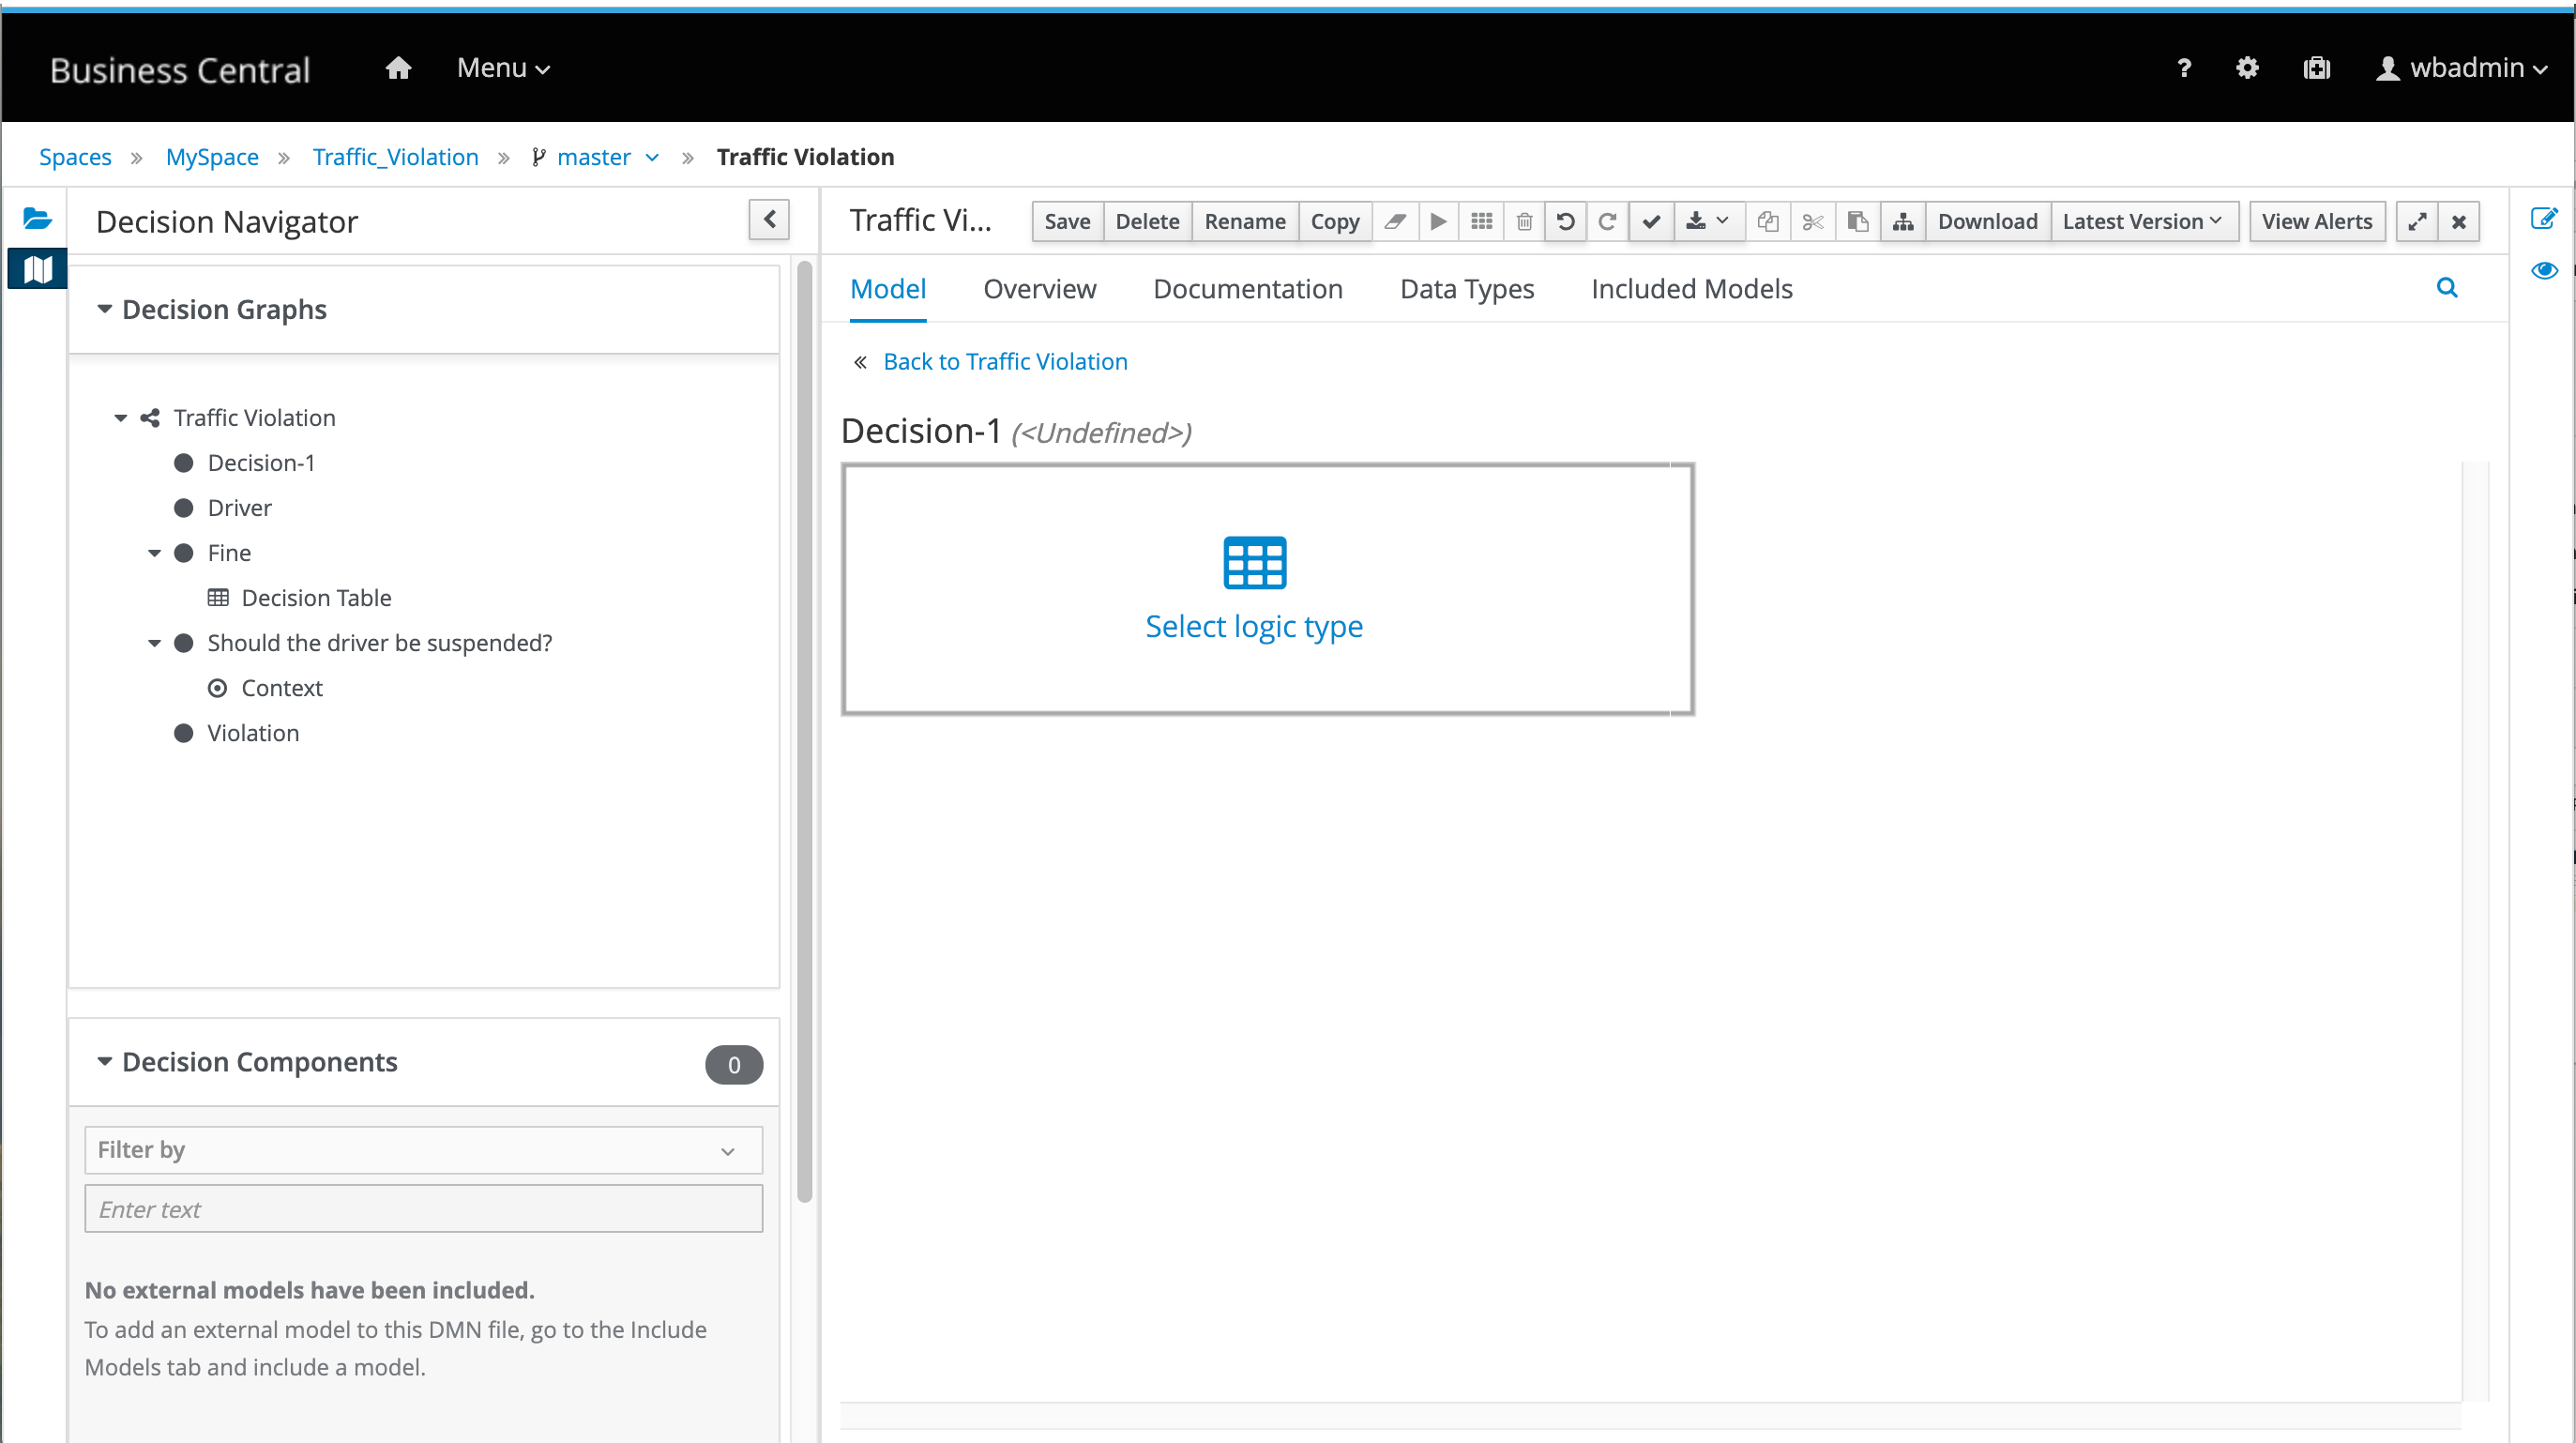2576x1443 pixels.
Task: Open the Latest Version dropdown
Action: [2142, 221]
